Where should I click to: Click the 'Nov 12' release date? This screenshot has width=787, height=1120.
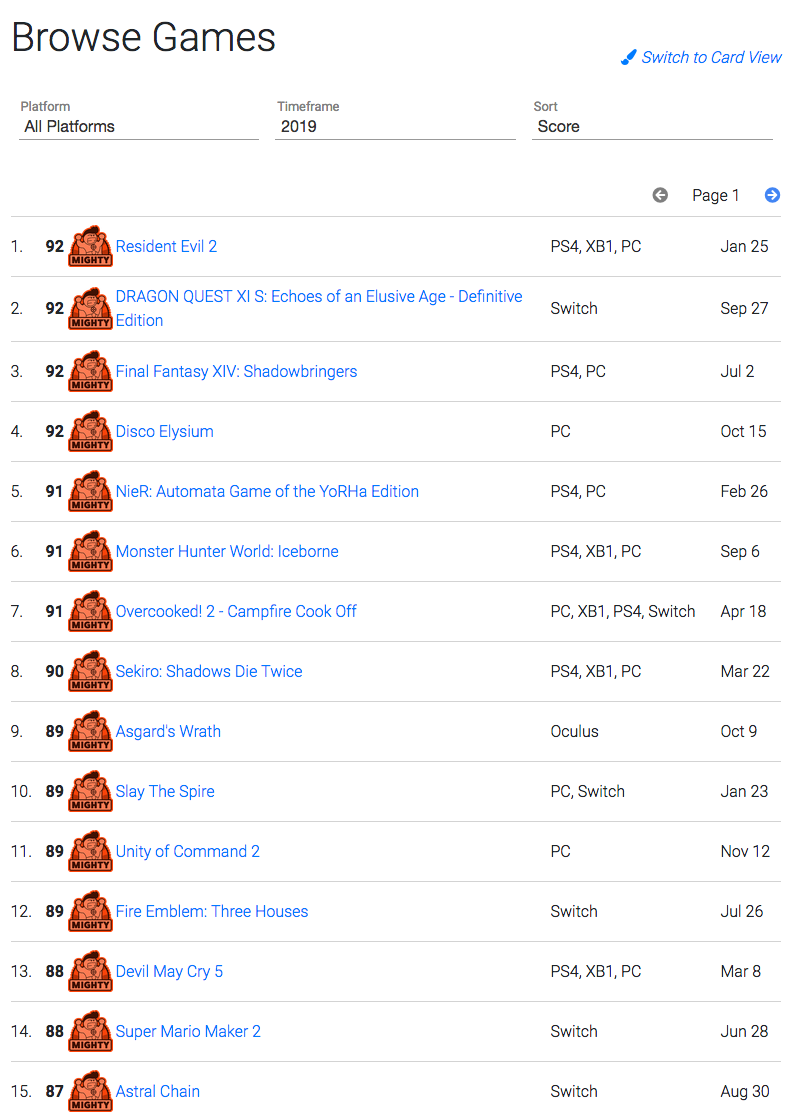[x=745, y=851]
